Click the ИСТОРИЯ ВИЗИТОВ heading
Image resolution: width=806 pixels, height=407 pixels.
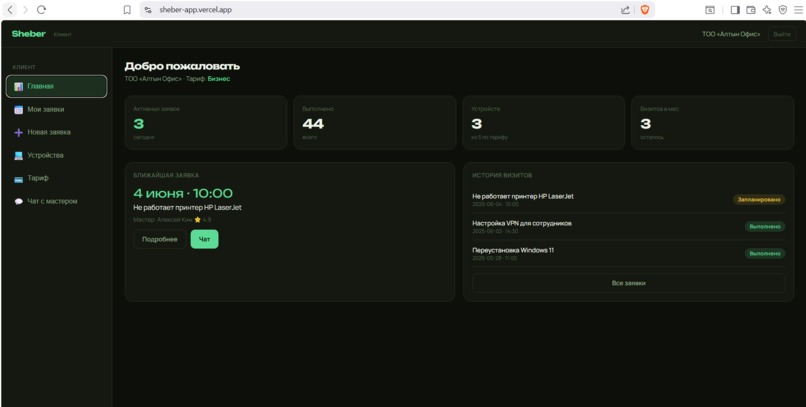point(502,175)
